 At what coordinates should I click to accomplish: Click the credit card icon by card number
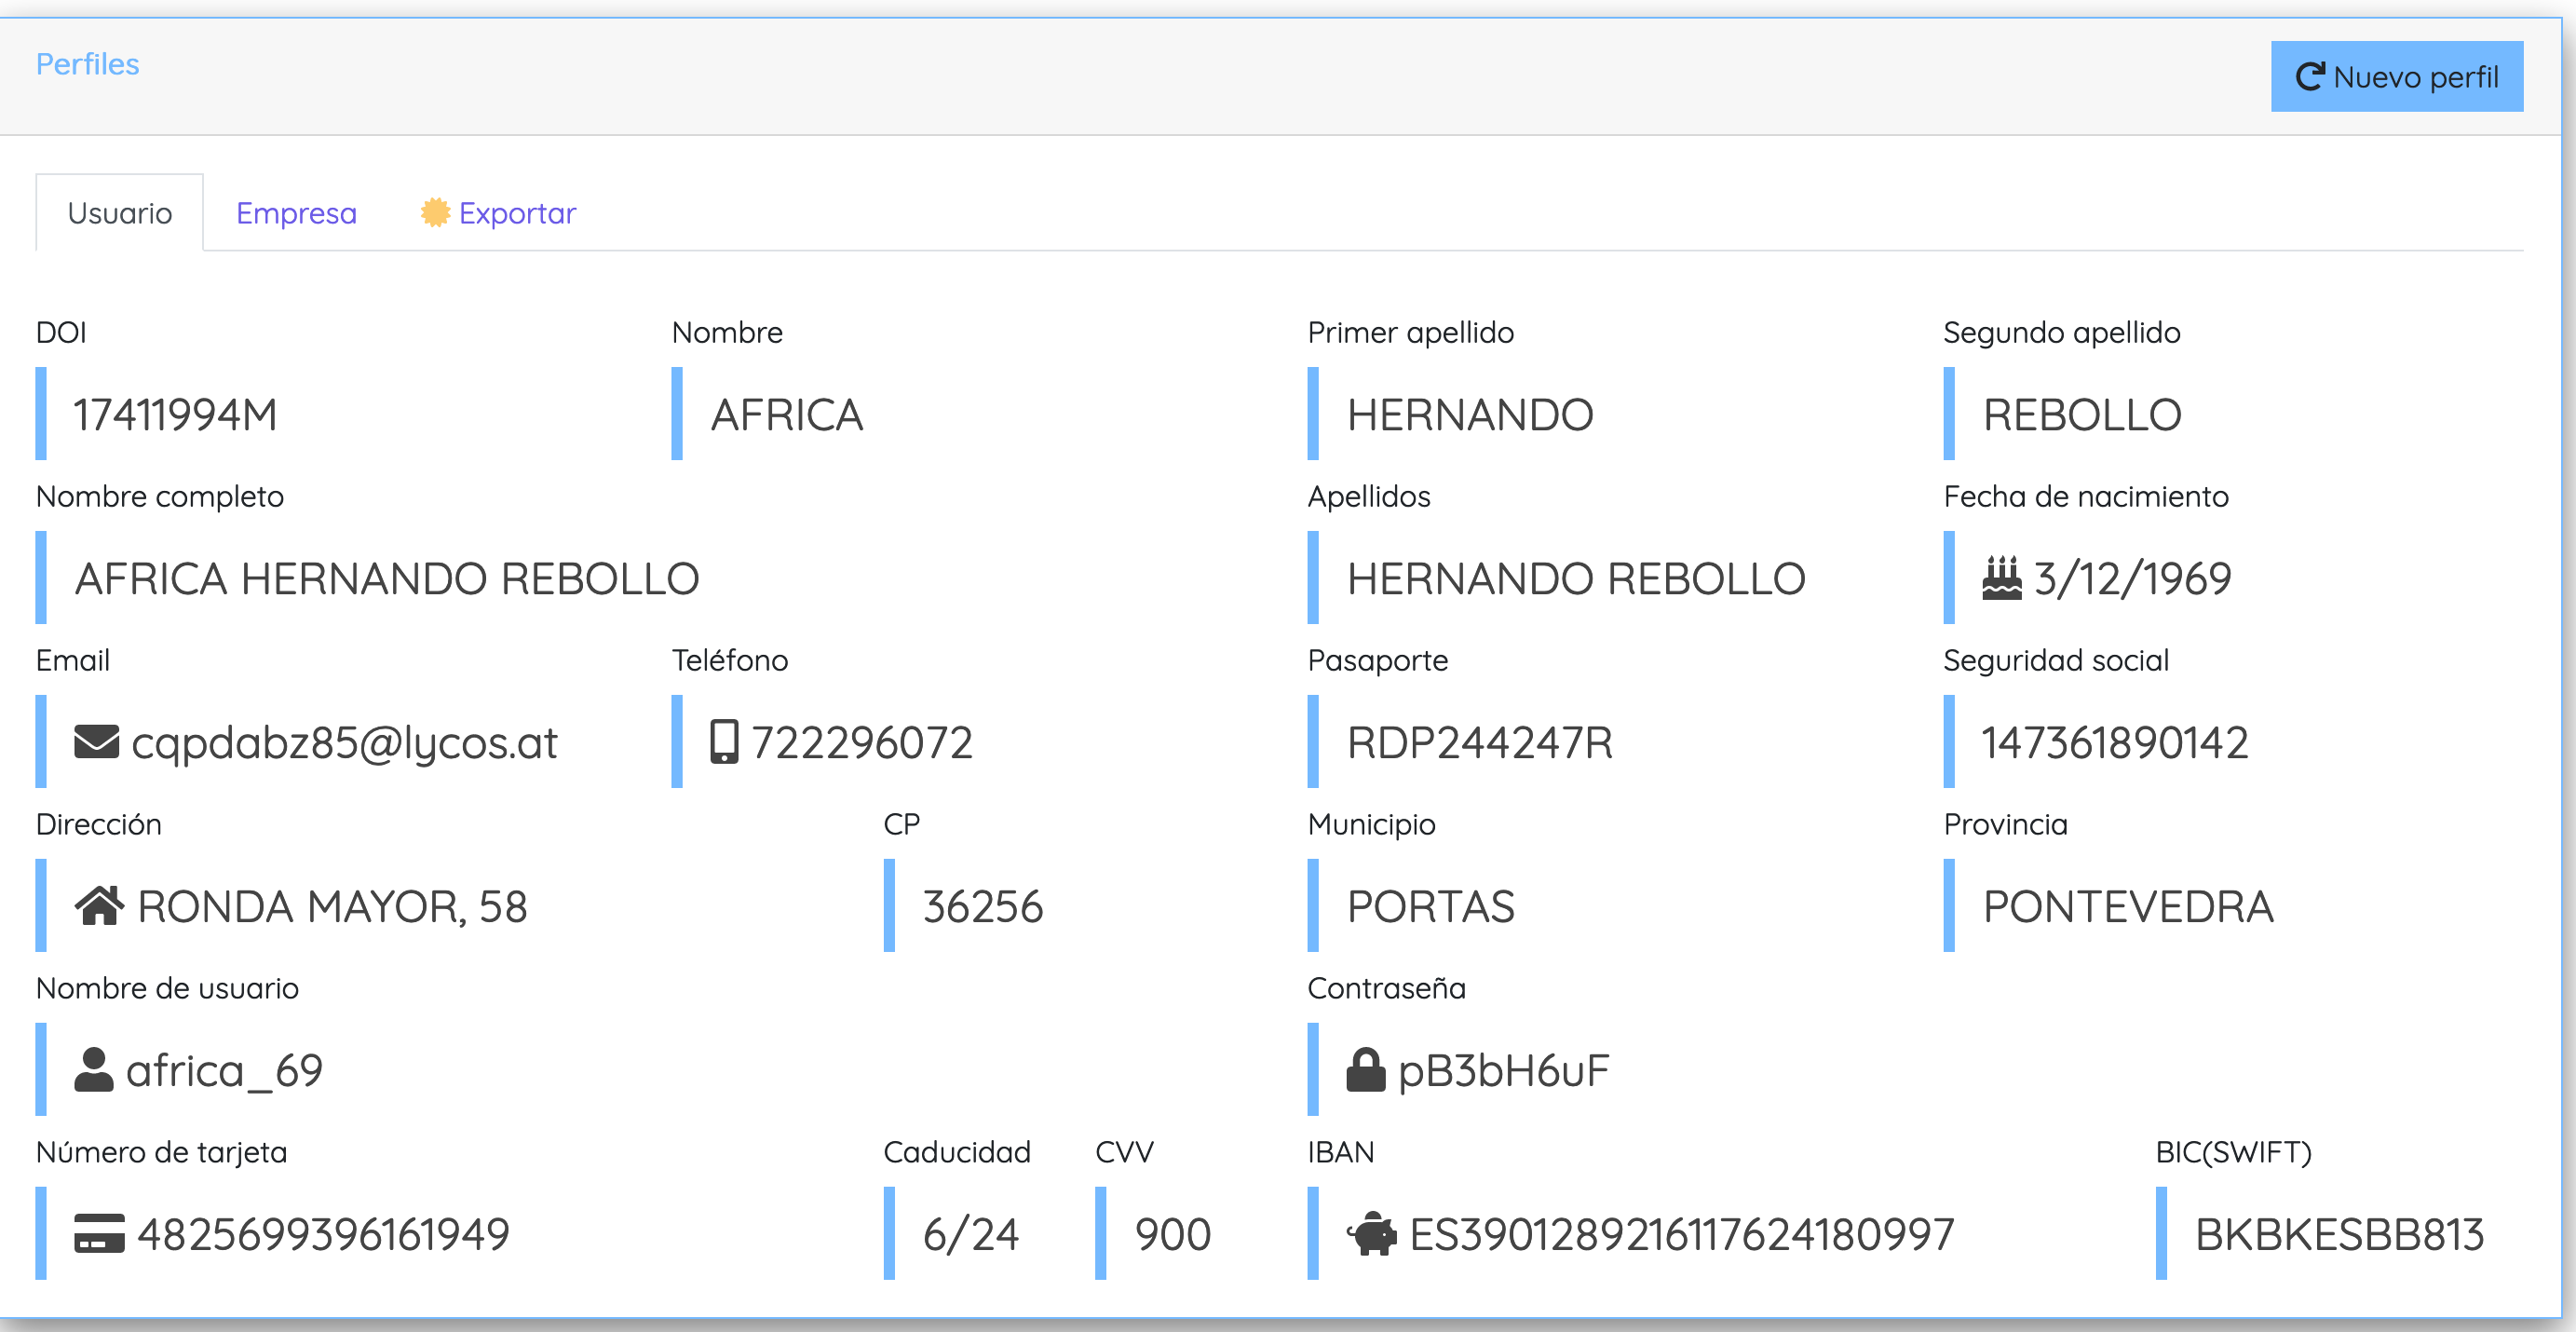pos(99,1234)
